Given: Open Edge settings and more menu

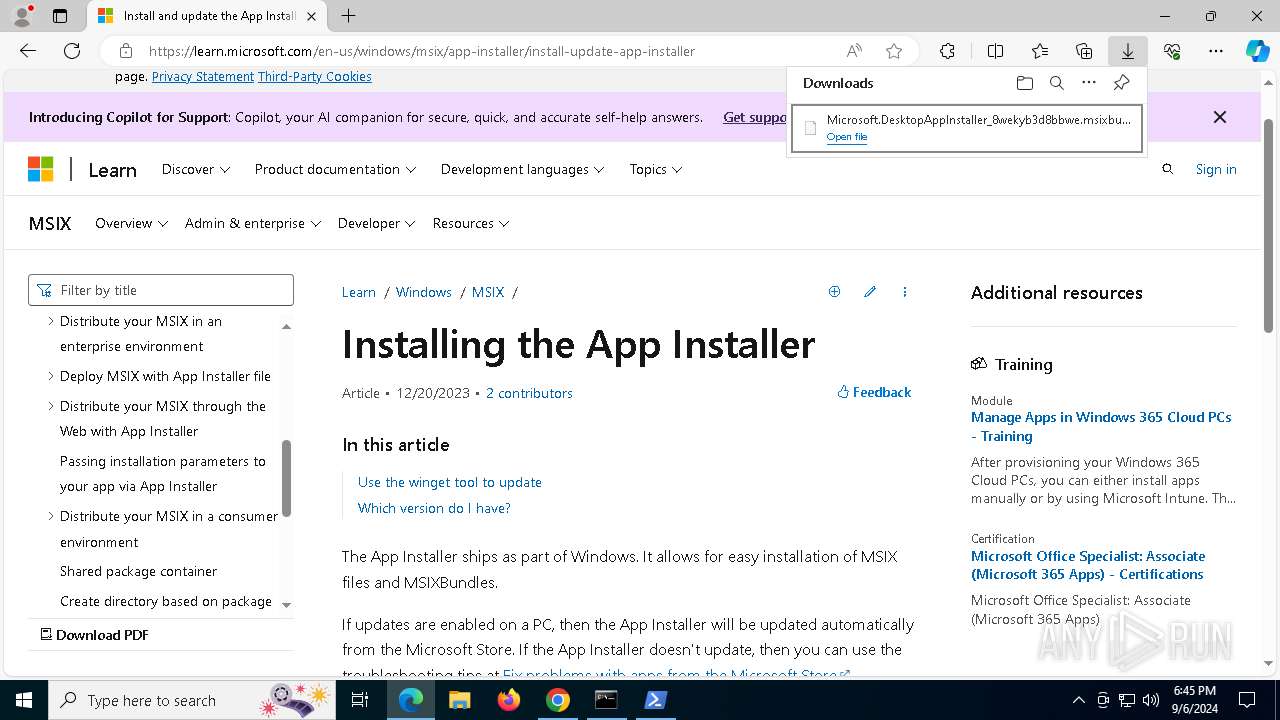Looking at the screenshot, I should click(x=1216, y=51).
